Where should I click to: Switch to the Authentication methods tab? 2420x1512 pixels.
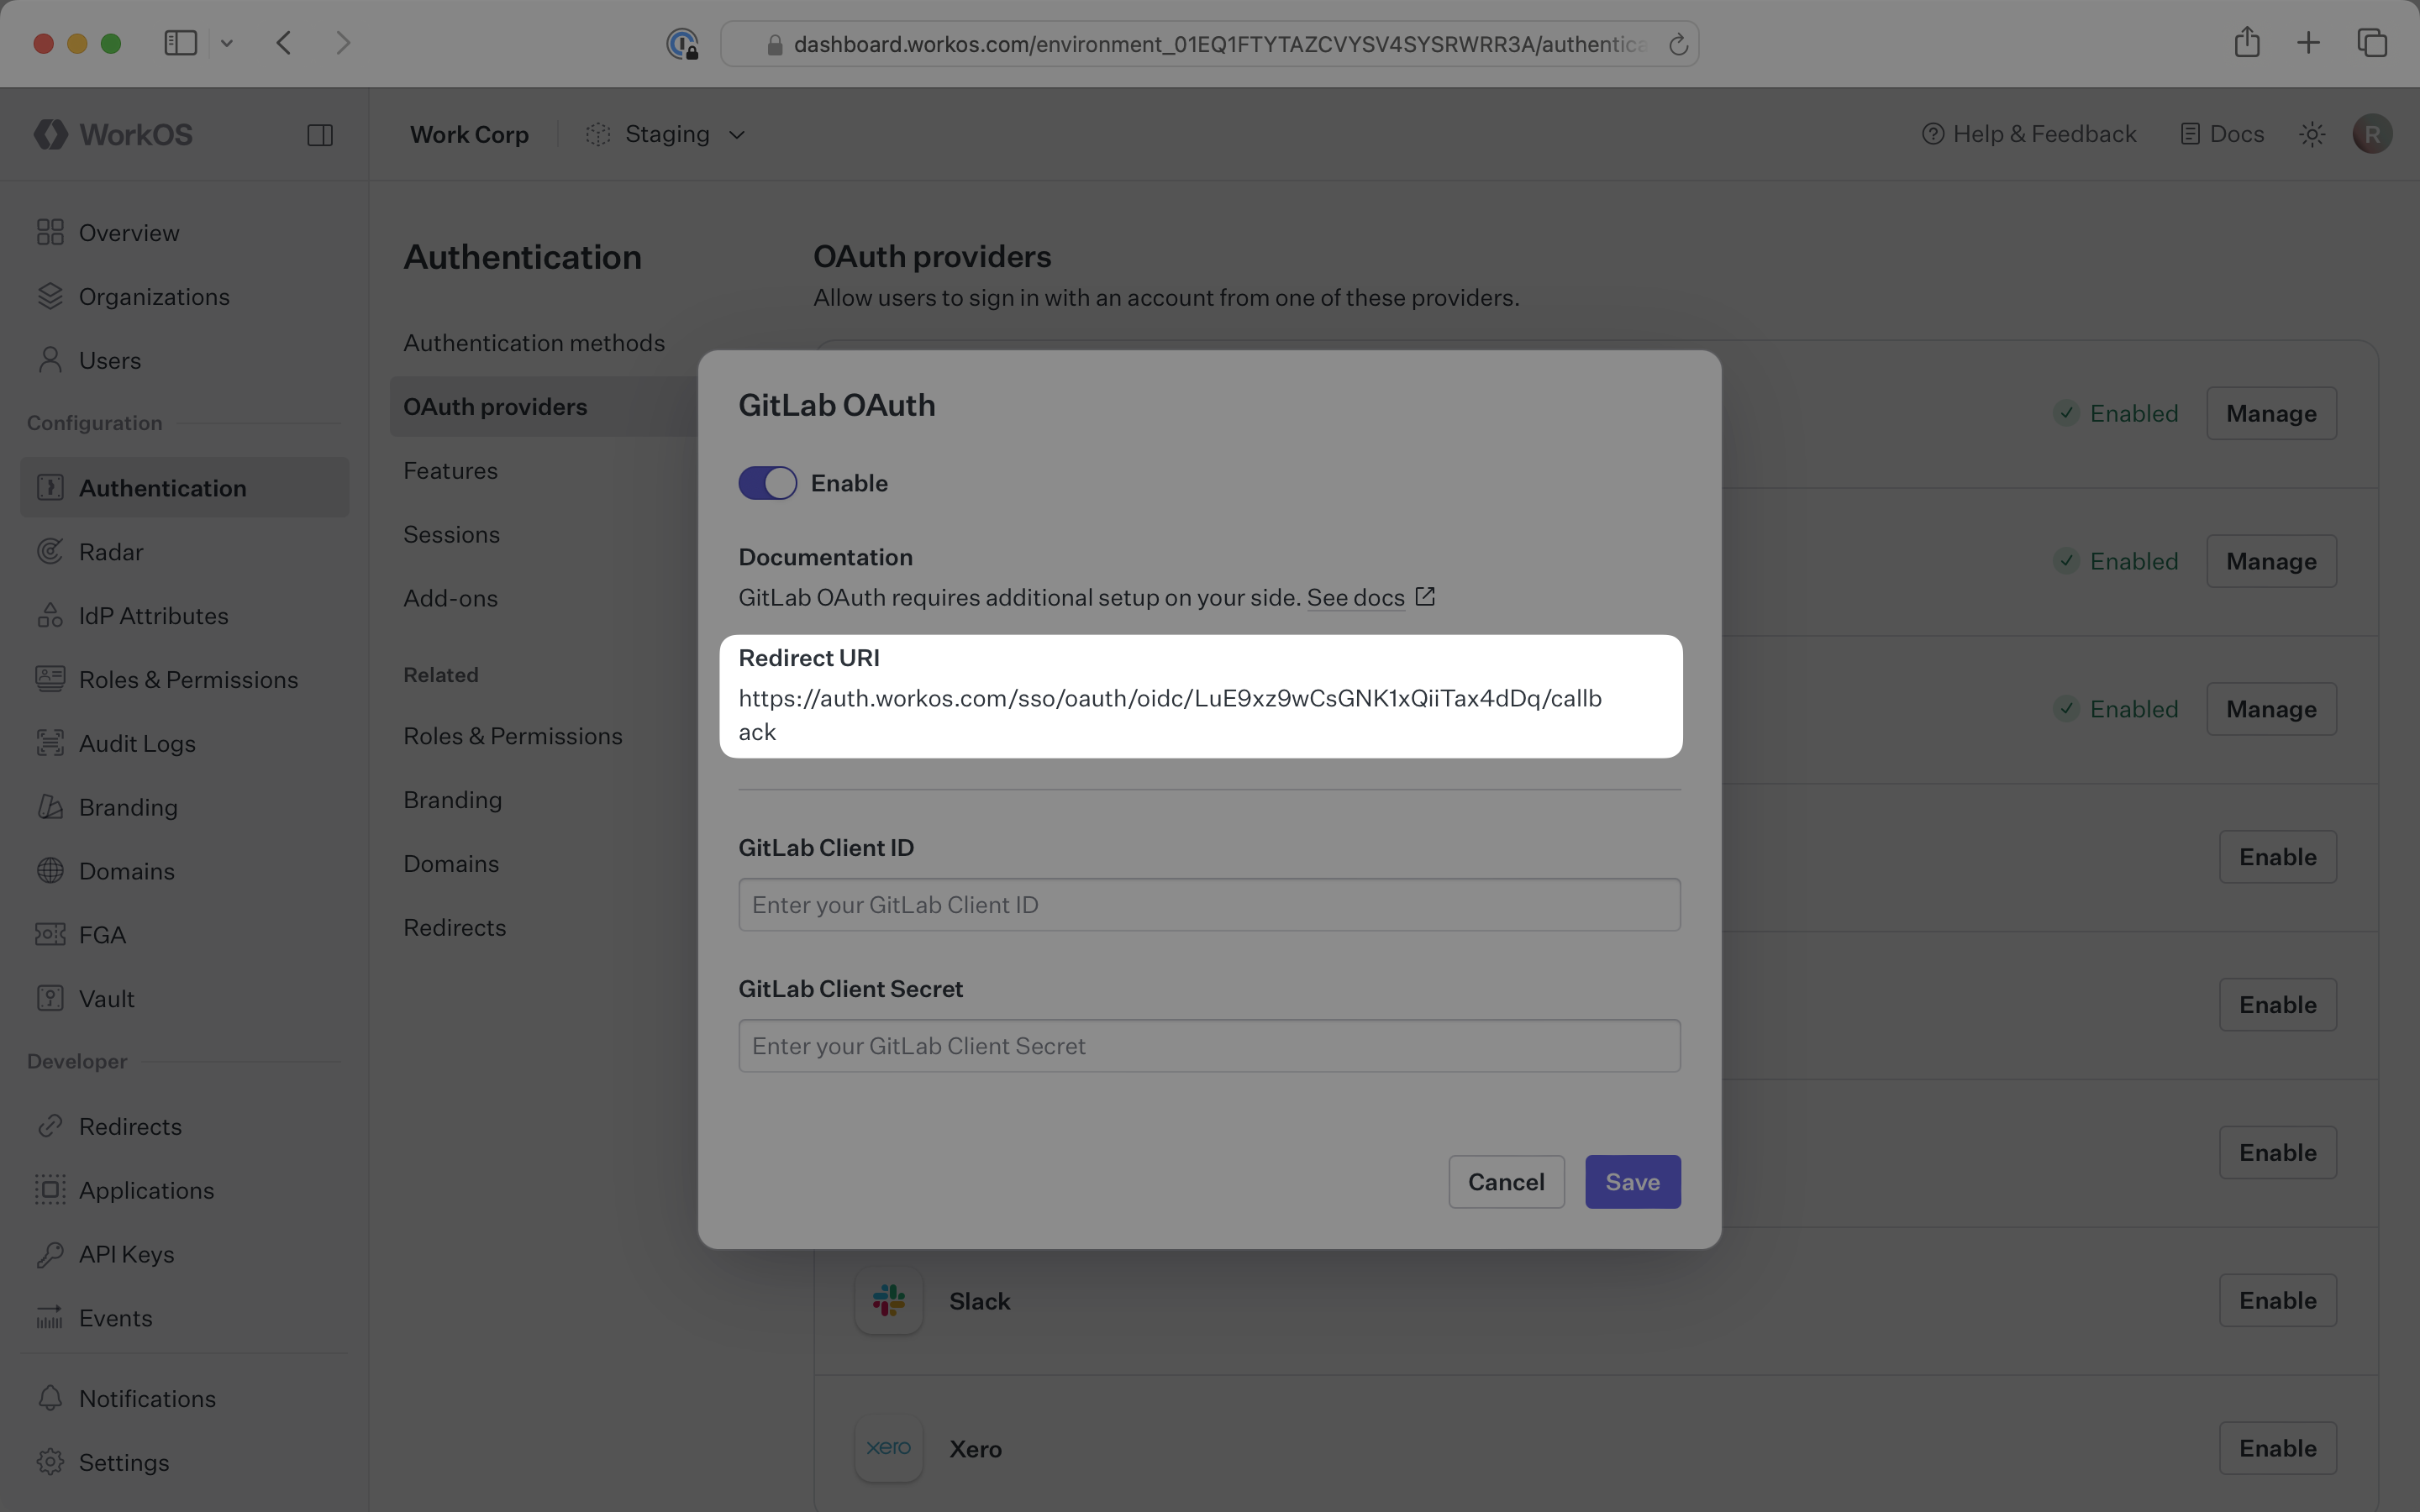(534, 342)
